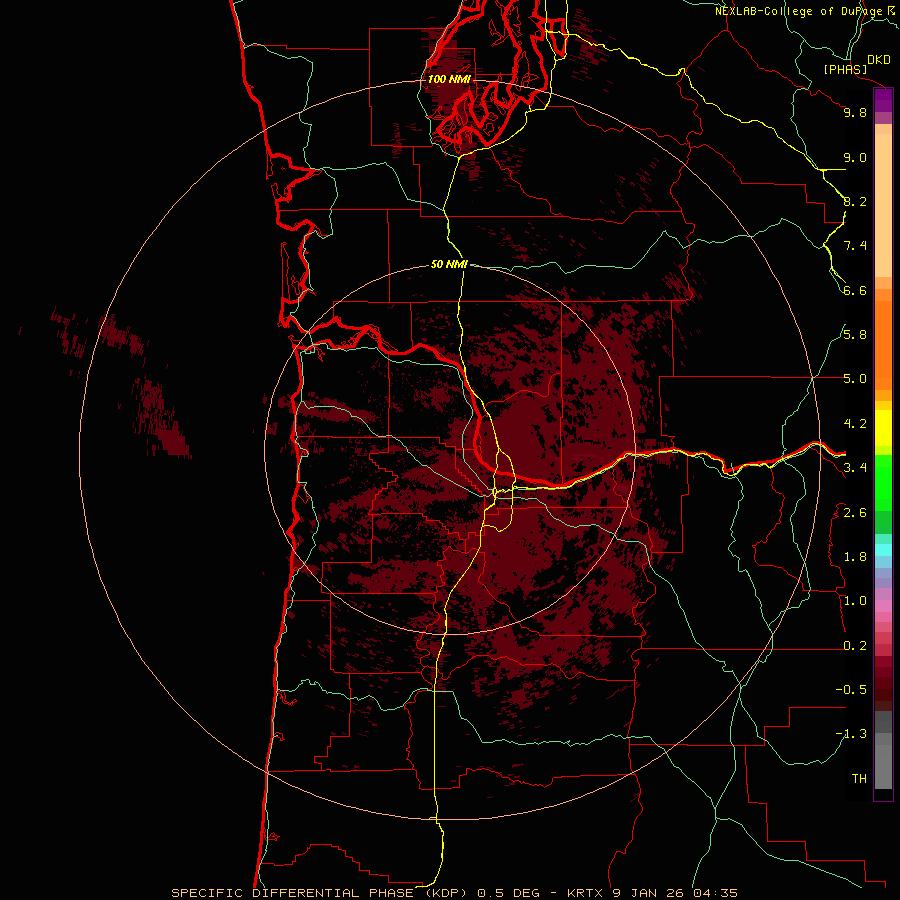Click the pink color scale segment
The image size is (900, 900).
point(883,606)
